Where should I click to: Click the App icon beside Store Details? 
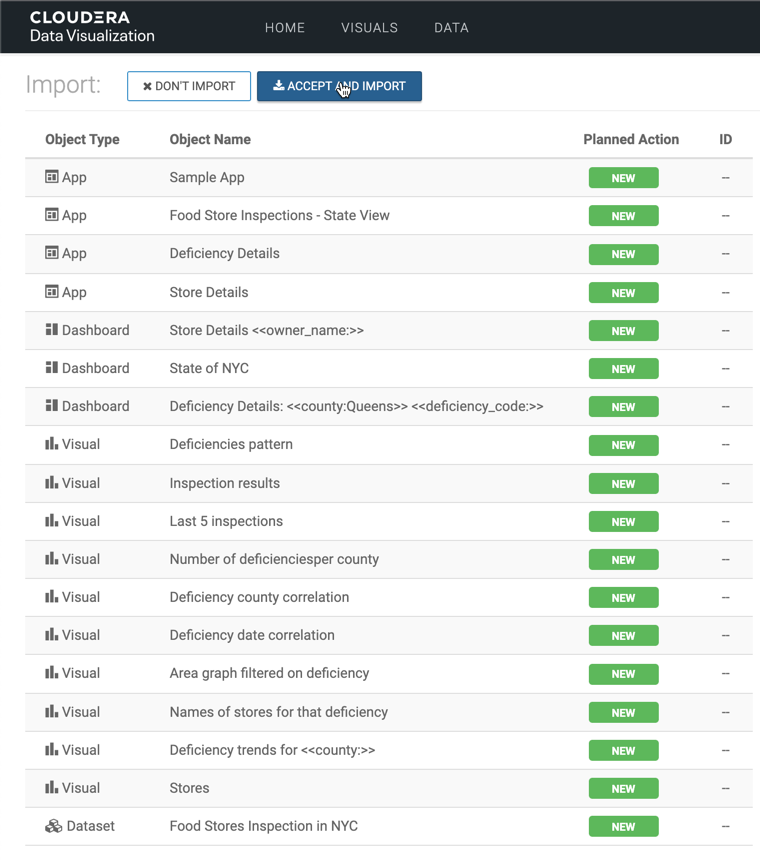pos(52,292)
